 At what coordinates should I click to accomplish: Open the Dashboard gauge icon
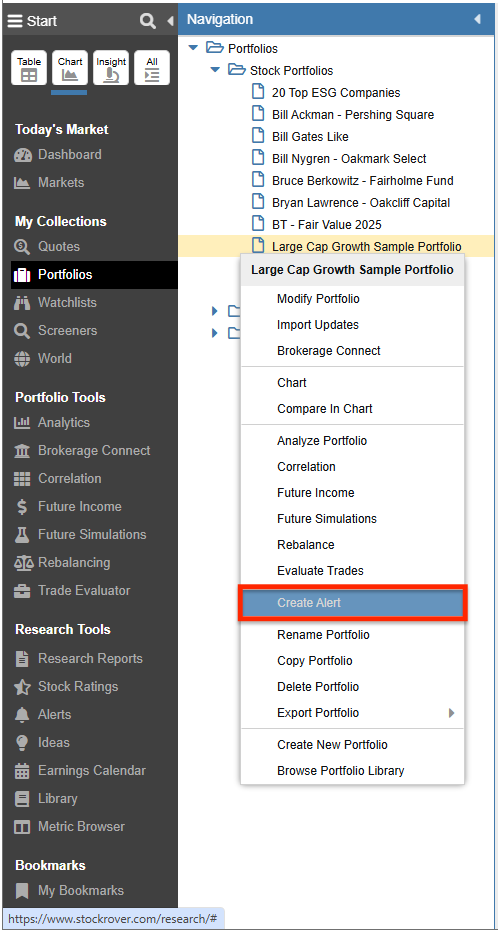tap(23, 155)
